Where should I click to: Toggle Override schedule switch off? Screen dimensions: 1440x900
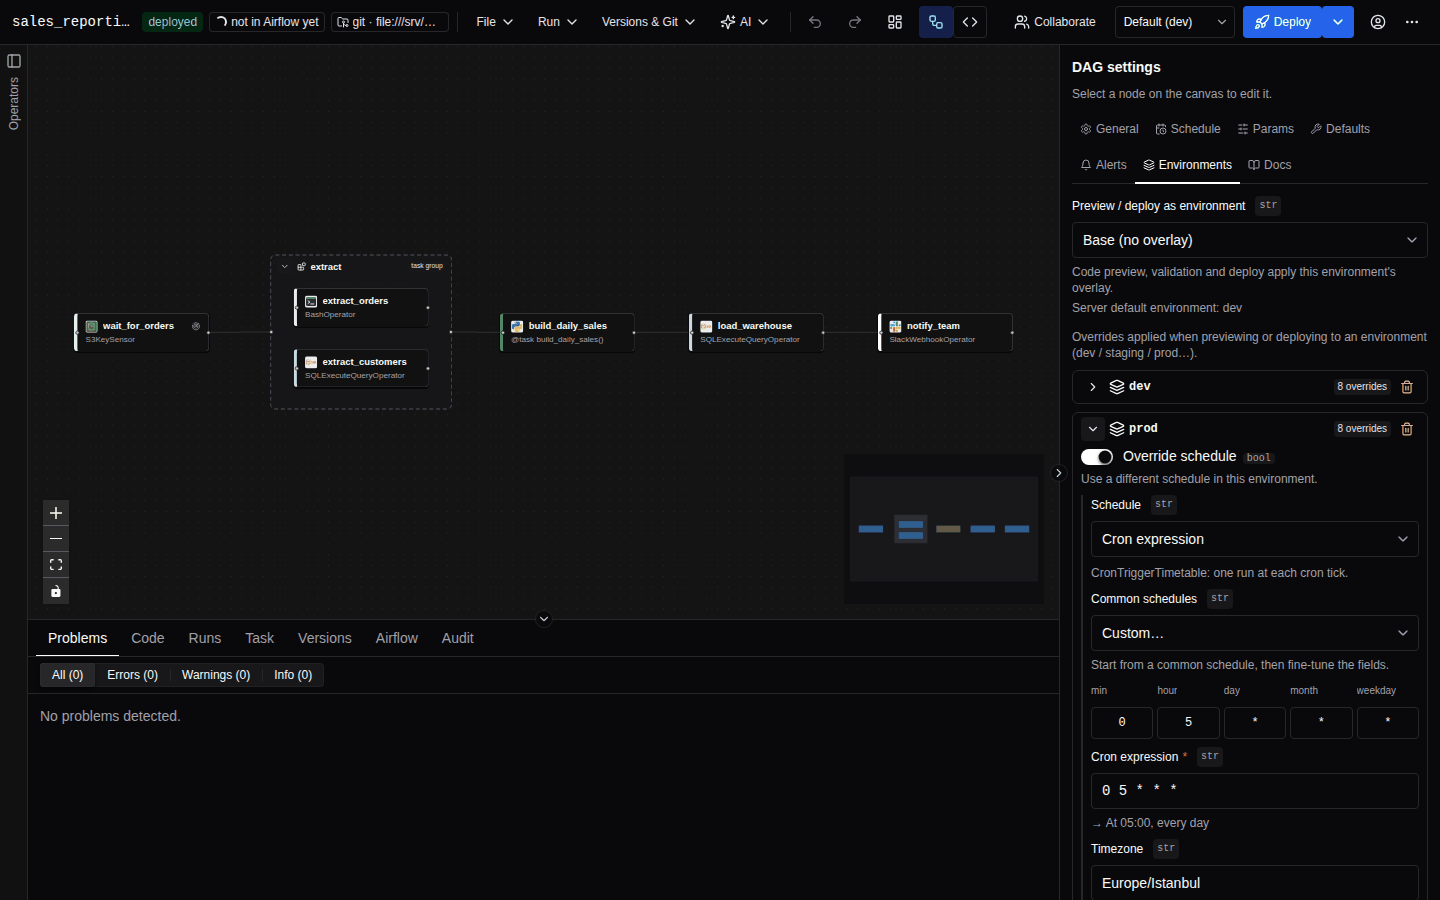click(1097, 457)
